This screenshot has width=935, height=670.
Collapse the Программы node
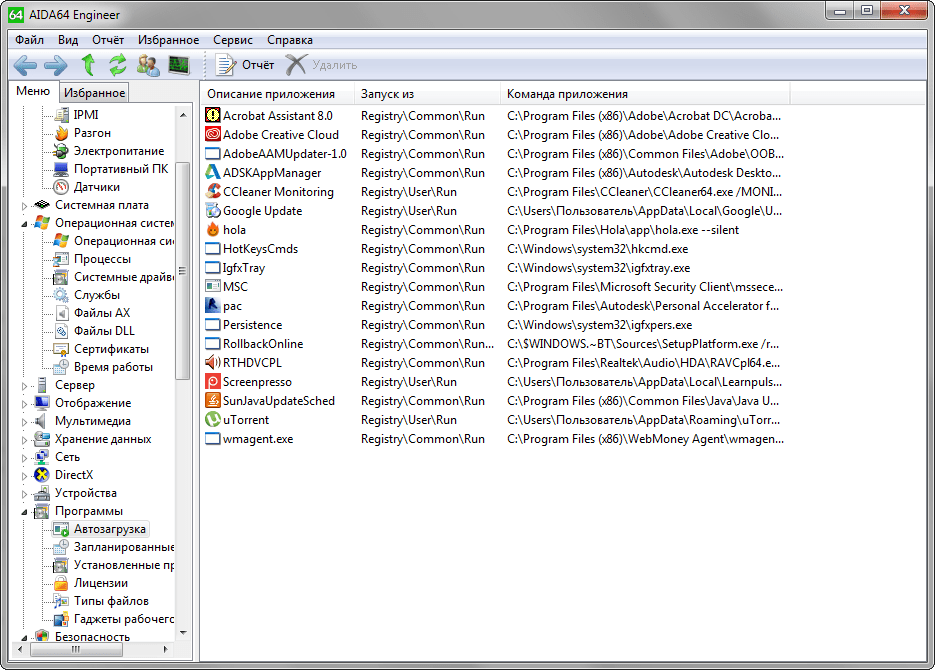click(24, 511)
